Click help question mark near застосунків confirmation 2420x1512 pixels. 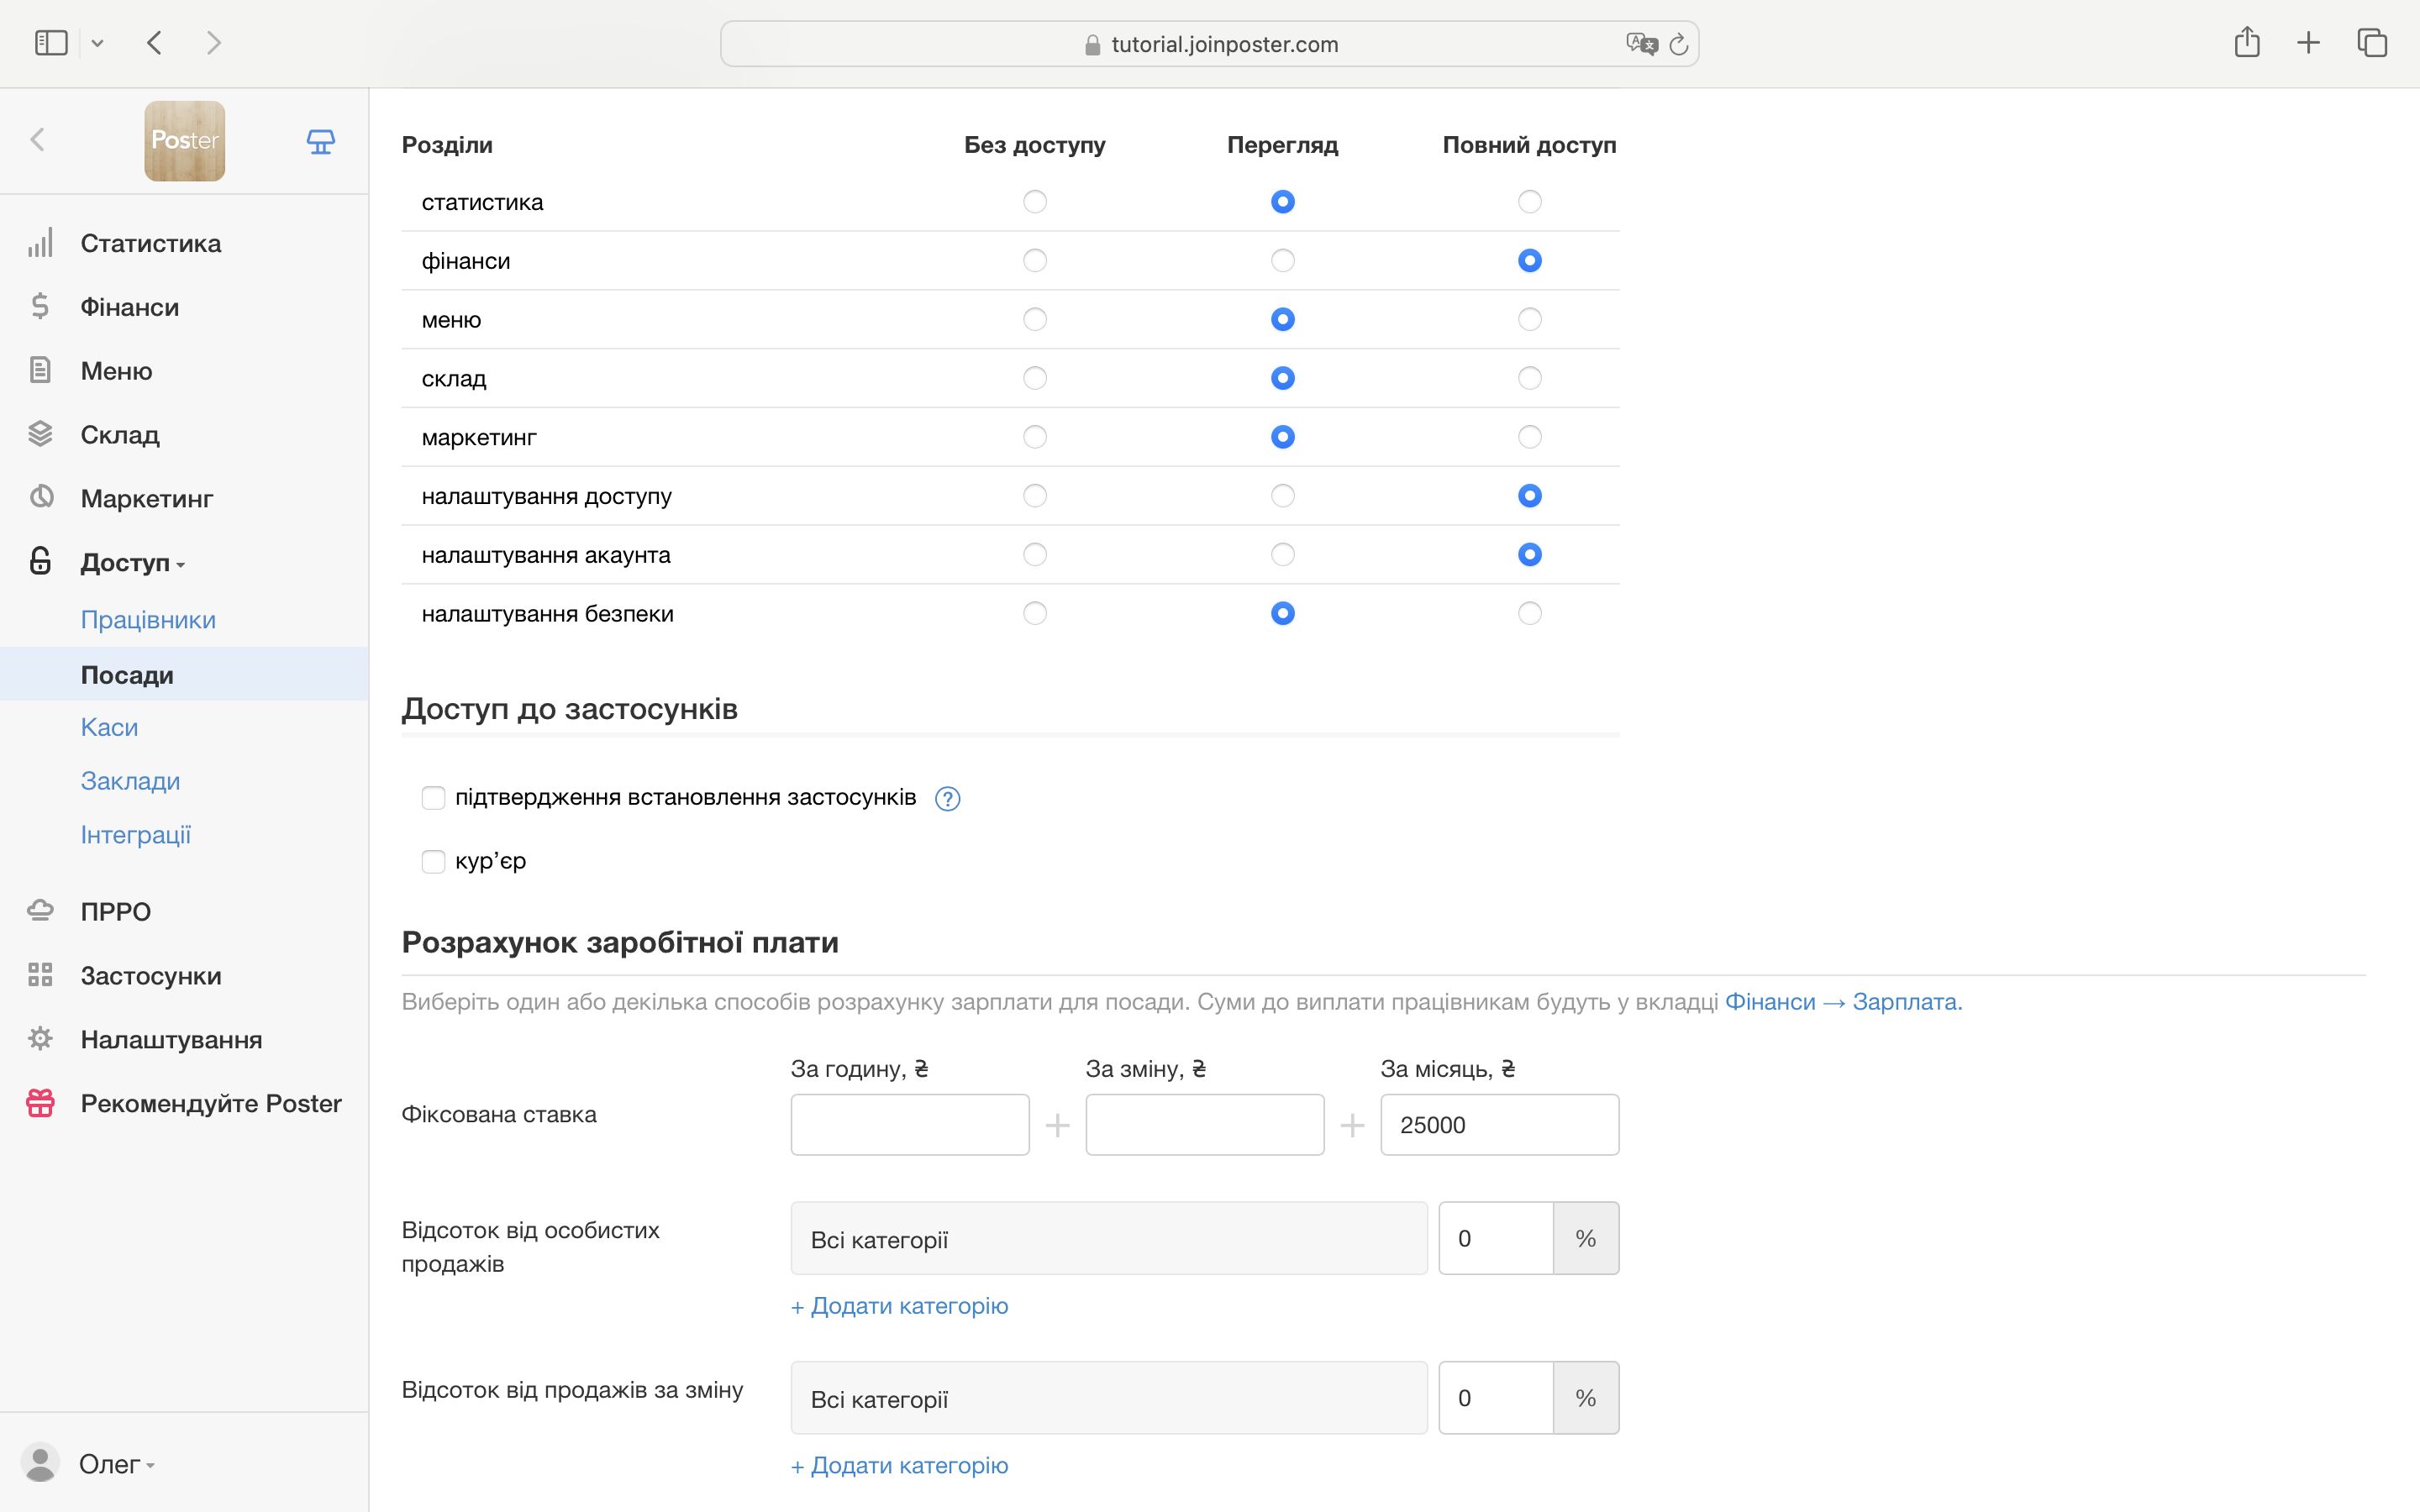947,798
